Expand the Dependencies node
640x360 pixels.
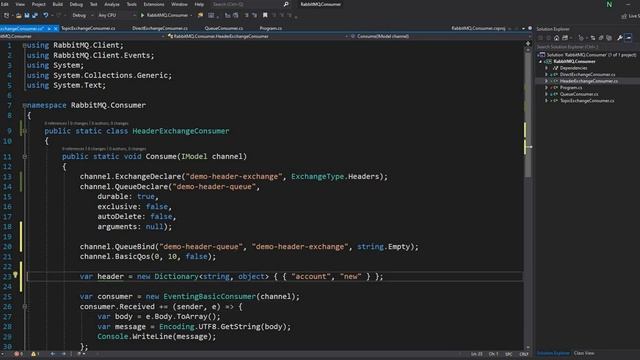(x=547, y=68)
